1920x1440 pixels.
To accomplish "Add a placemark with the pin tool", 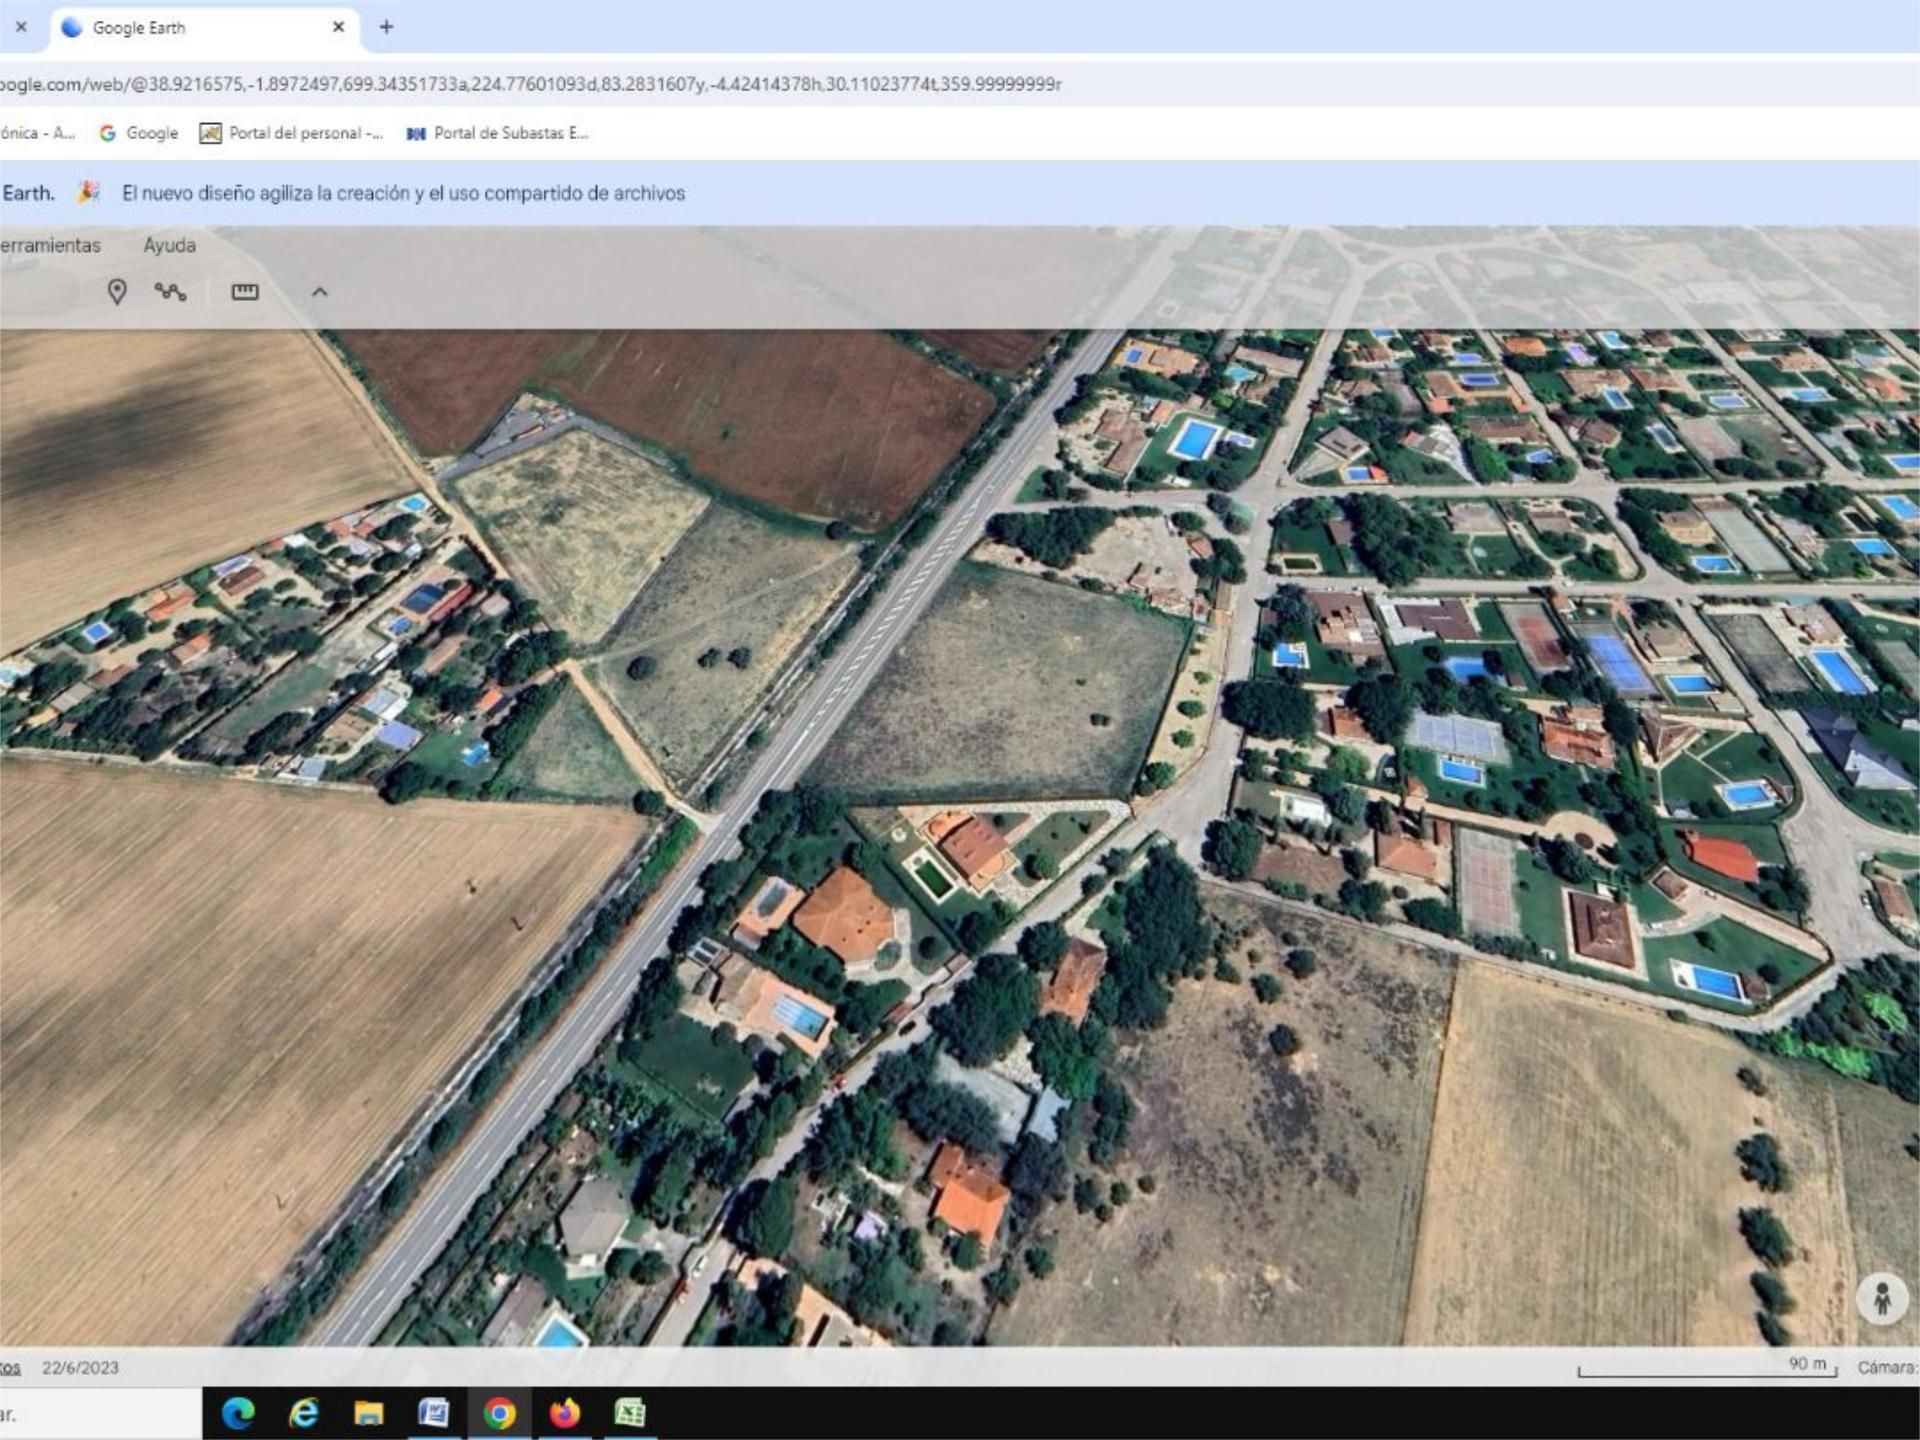I will (117, 292).
